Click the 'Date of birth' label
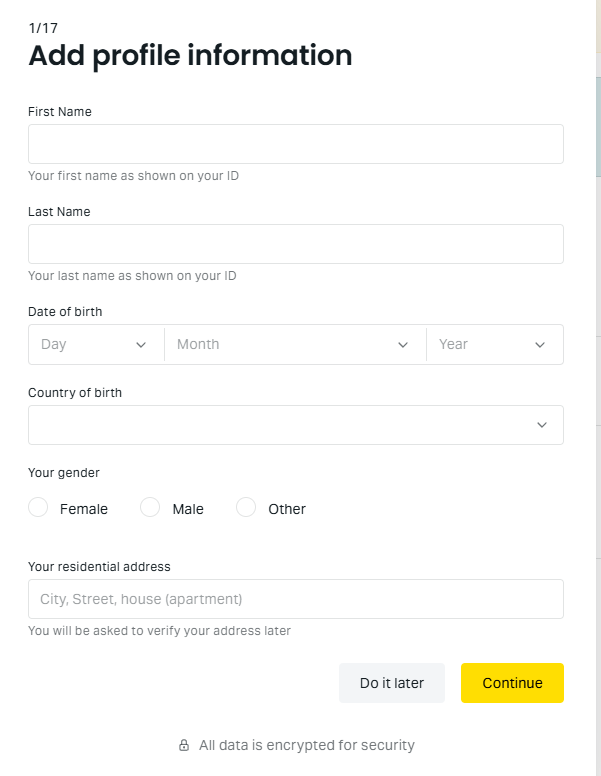The width and height of the screenshot is (601, 776). point(65,311)
